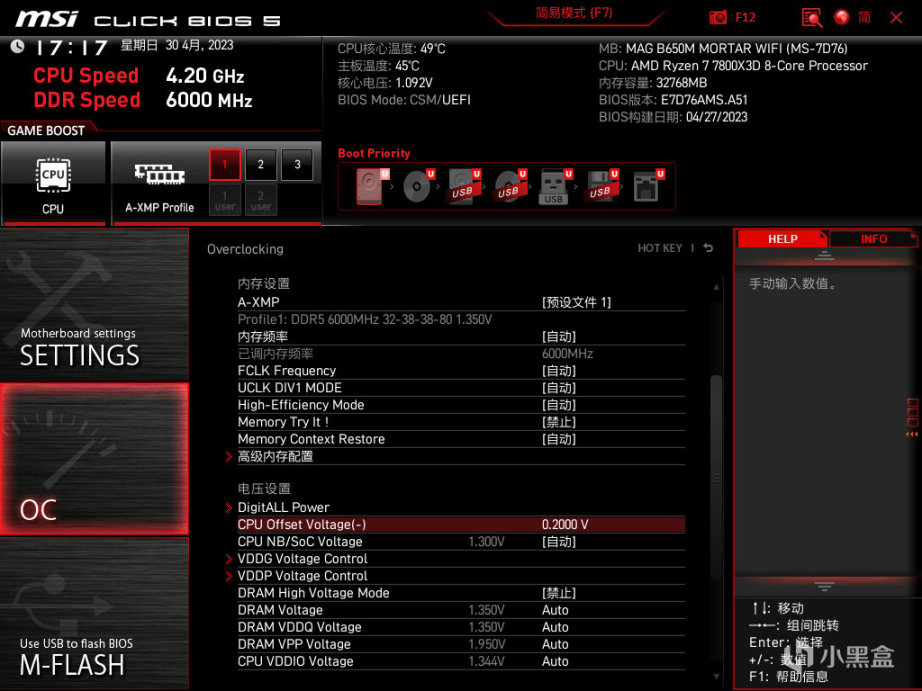The image size is (922, 691).
Task: Select A-XMP user profile 1
Action: coord(225,200)
